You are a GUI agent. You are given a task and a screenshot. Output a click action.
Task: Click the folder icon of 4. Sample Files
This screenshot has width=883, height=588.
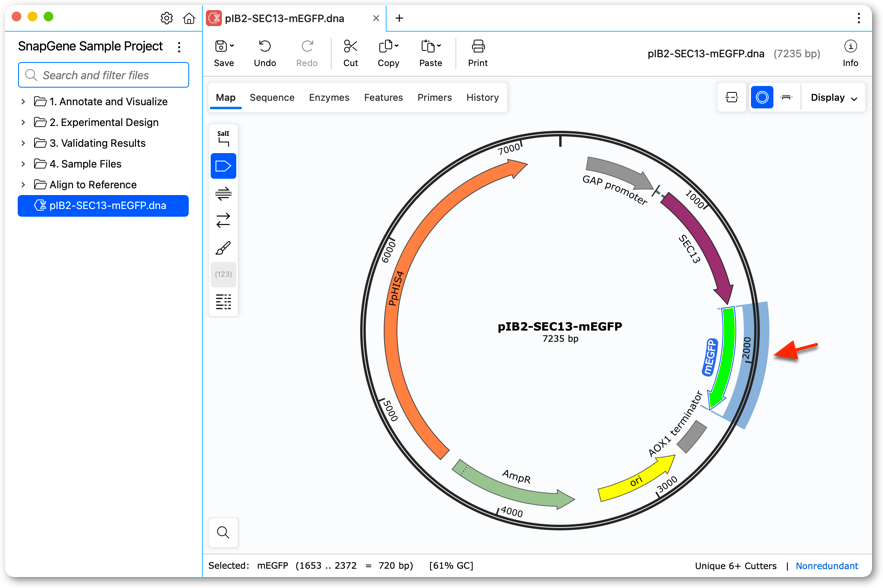[40, 164]
